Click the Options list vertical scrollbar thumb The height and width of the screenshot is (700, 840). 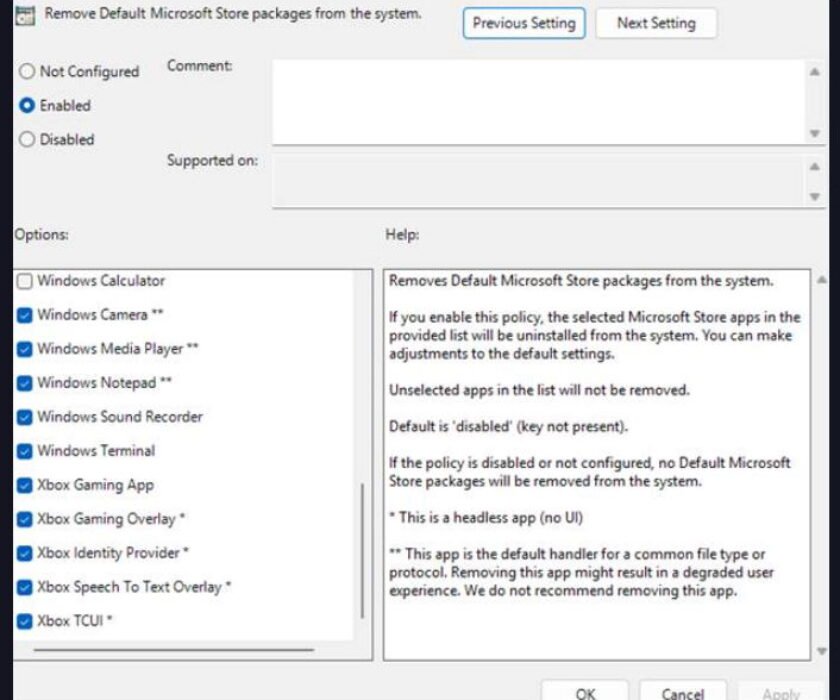pos(363,551)
